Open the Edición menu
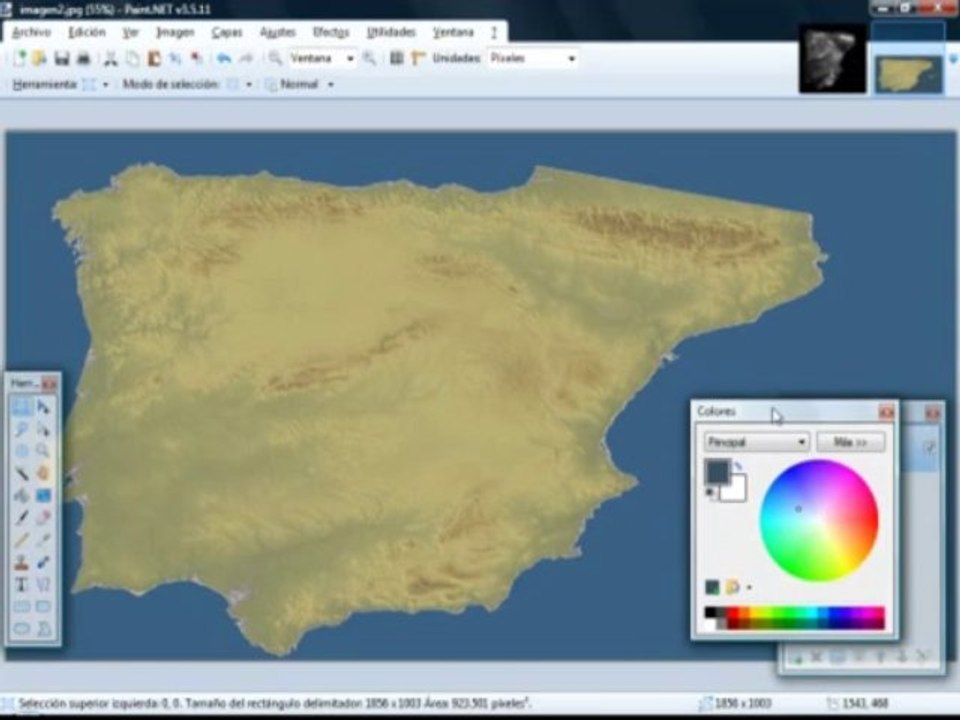 86,32
